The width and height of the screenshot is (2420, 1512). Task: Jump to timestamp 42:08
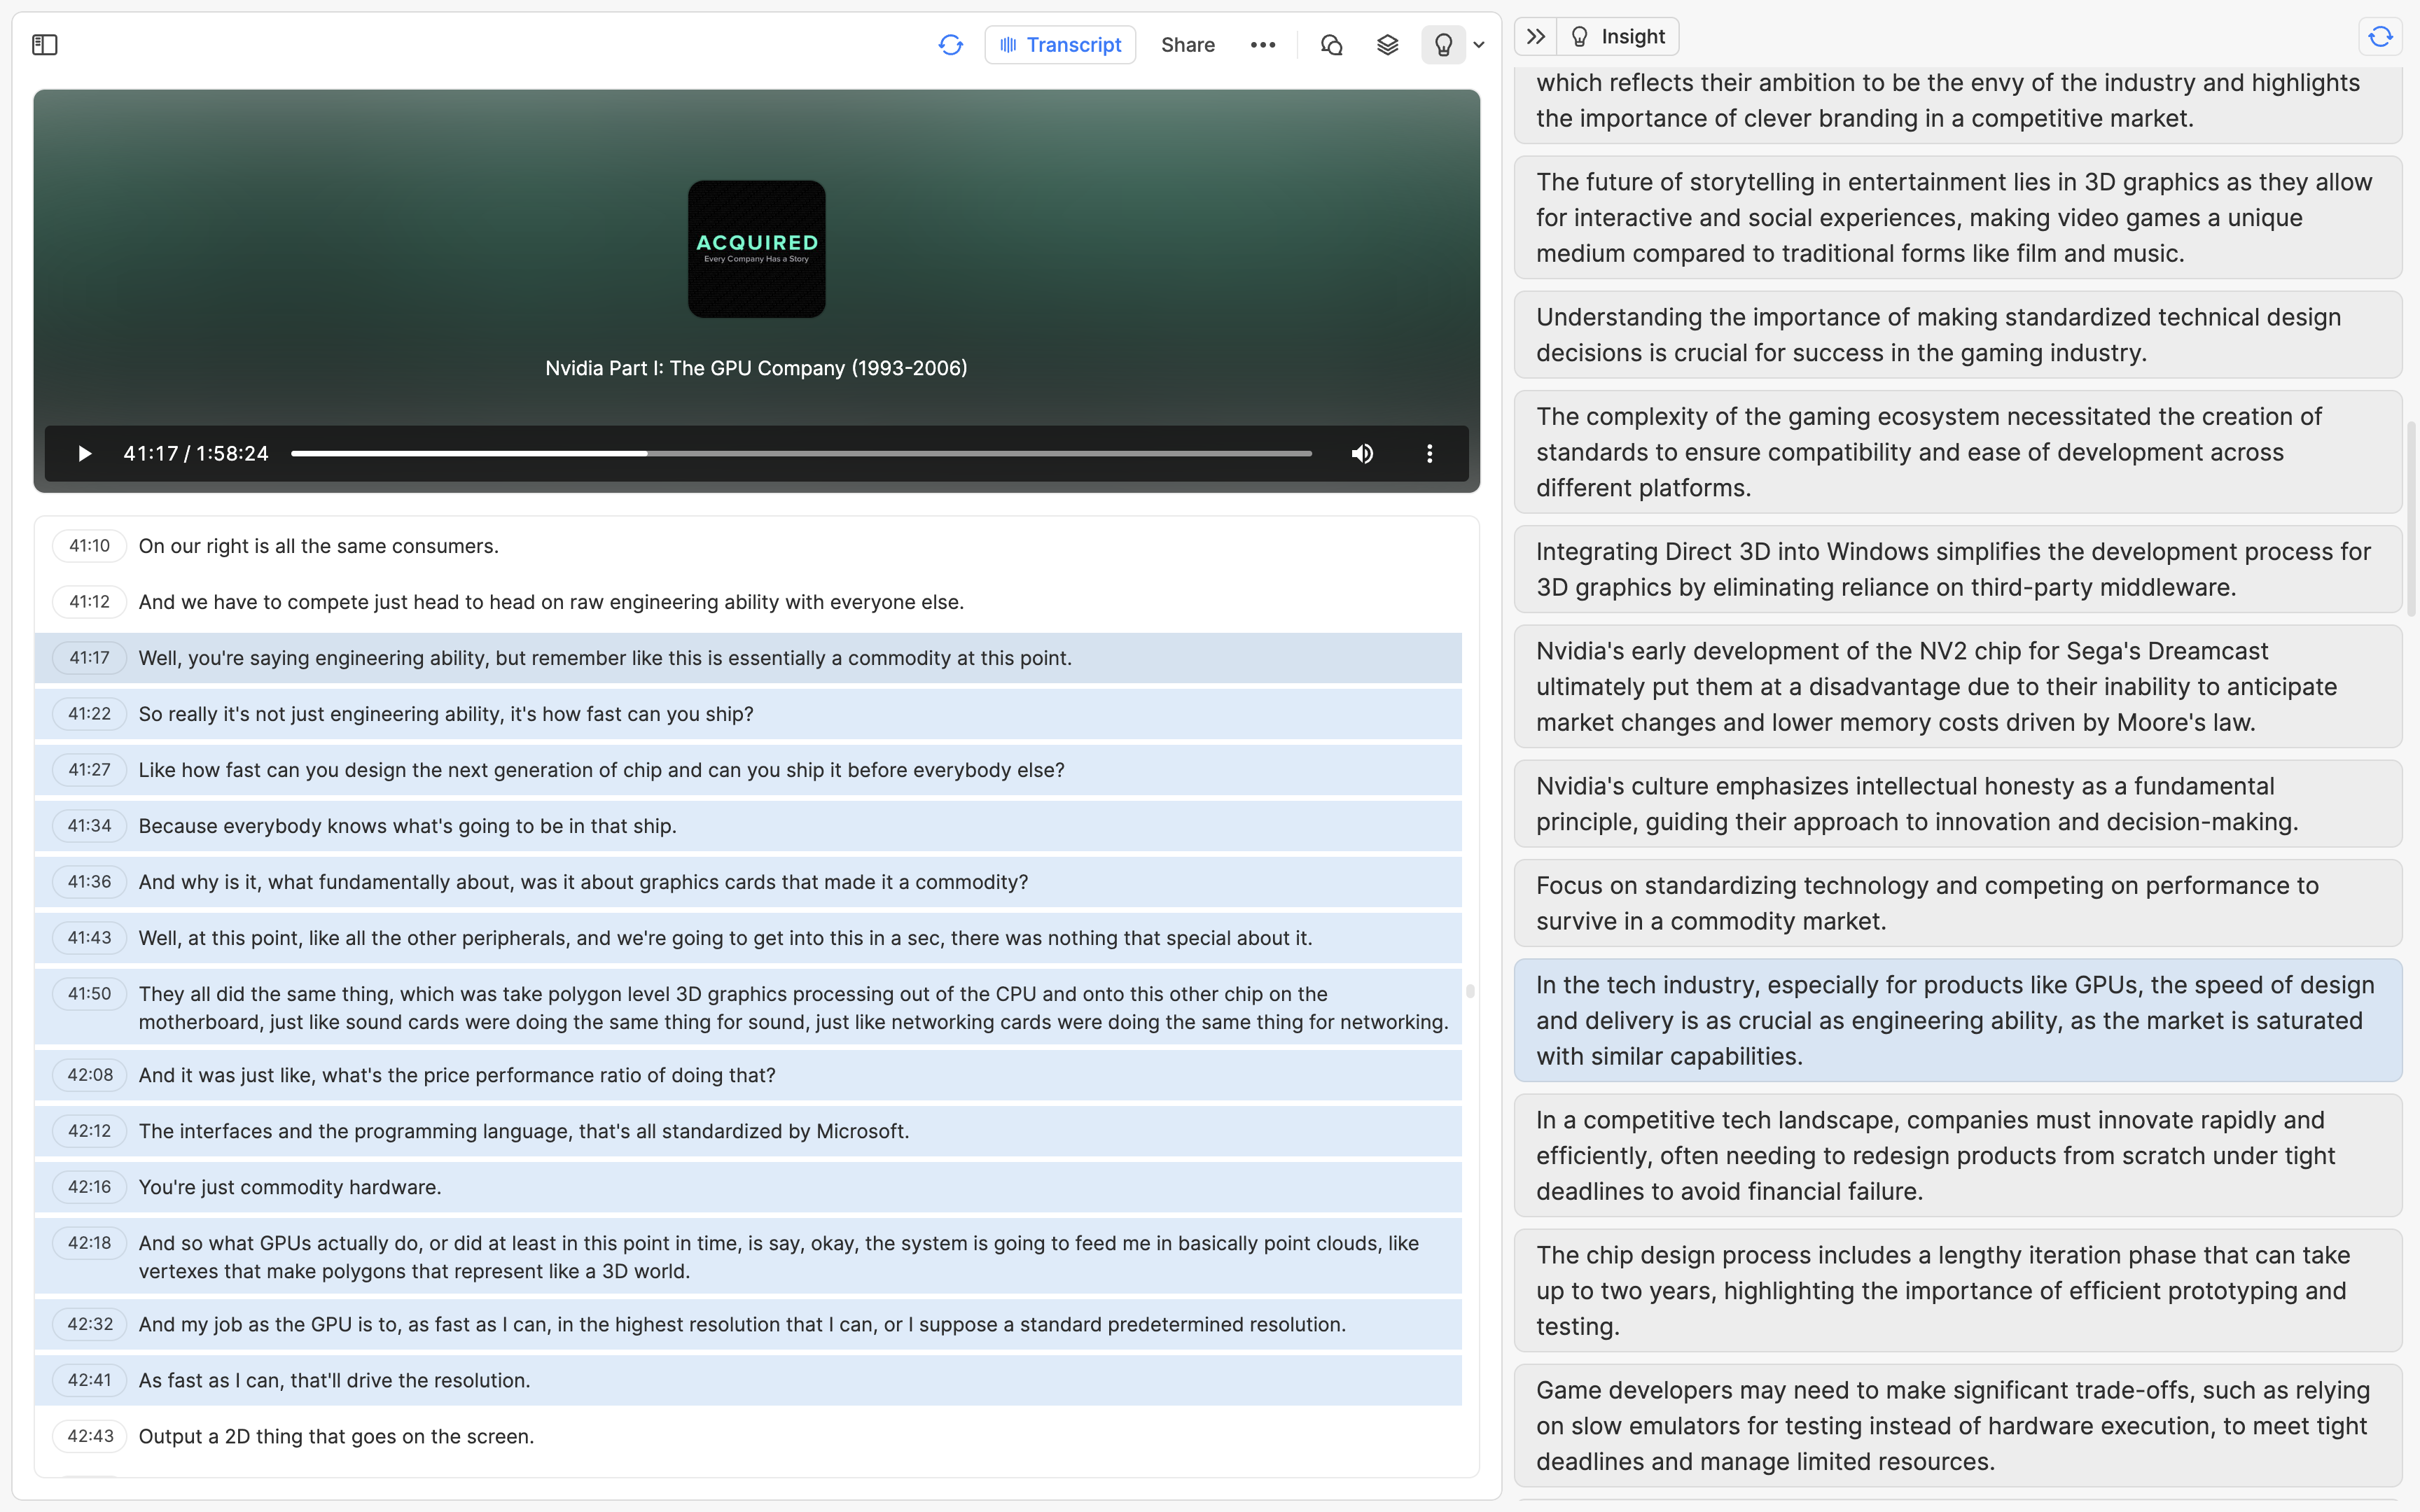click(89, 1075)
